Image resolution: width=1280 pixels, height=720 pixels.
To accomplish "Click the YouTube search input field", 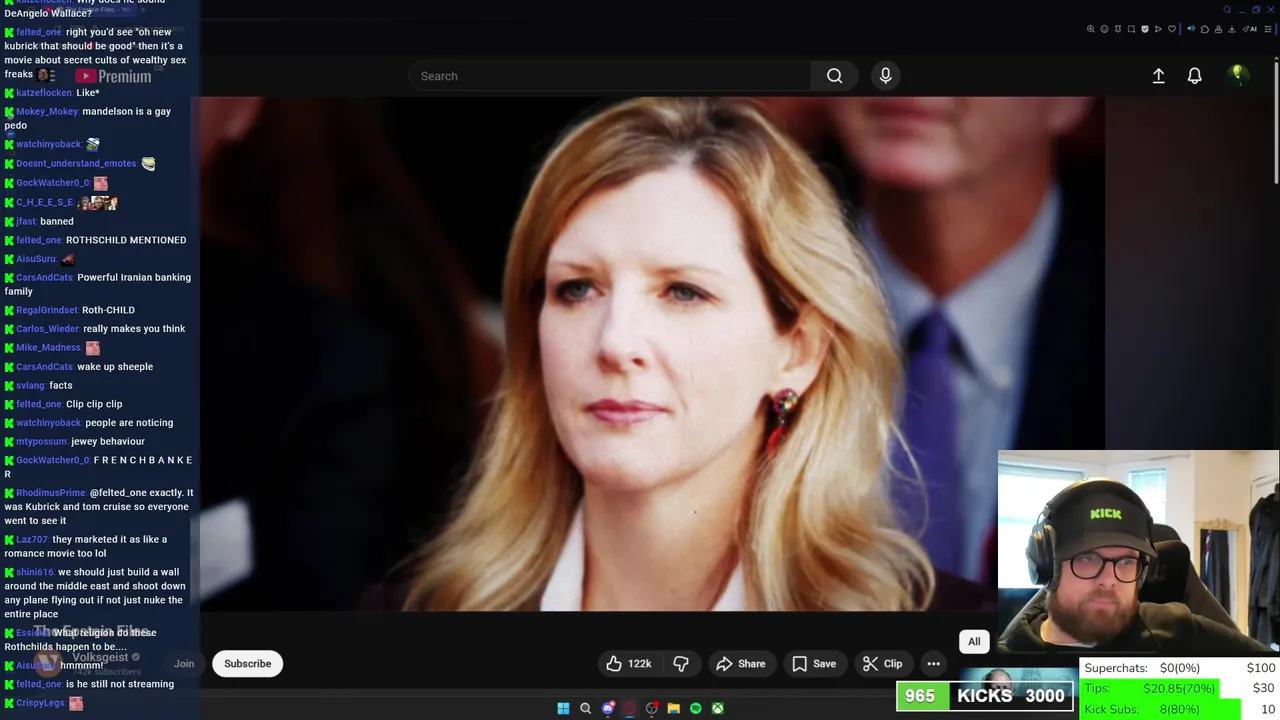I will (x=608, y=76).
